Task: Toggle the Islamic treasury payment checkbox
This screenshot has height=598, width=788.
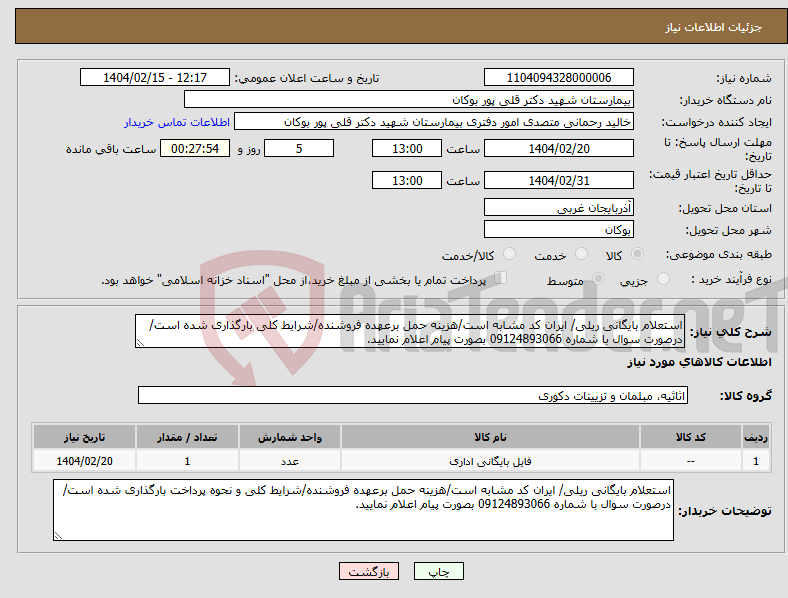Action: 501,278
